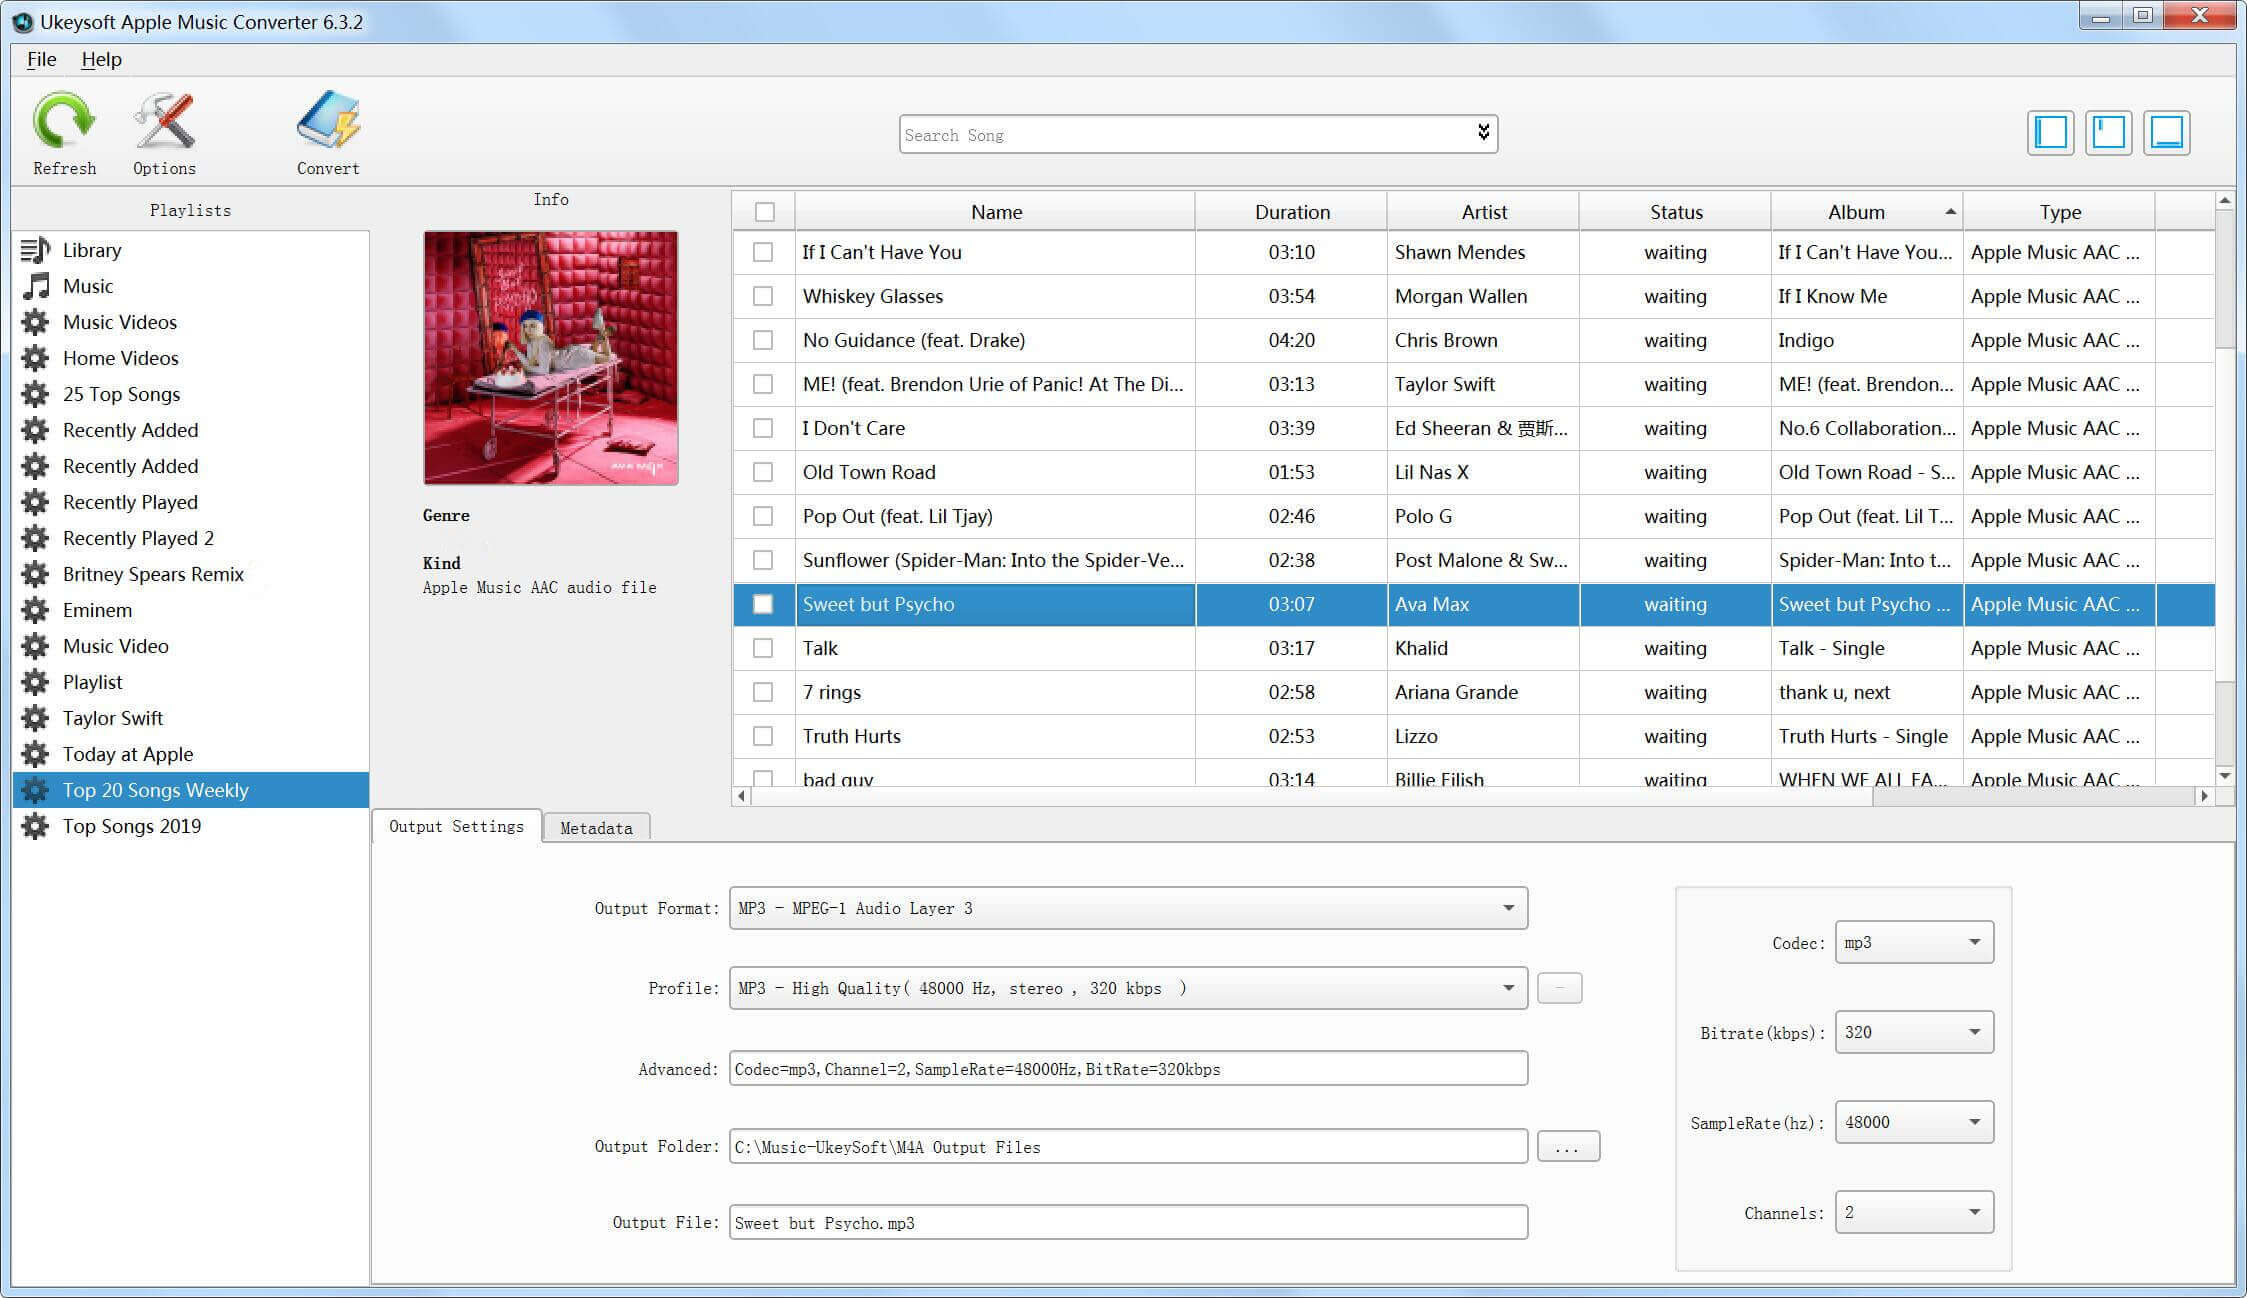Open the Britney Spears Remix playlist
2247x1298 pixels.
click(153, 574)
